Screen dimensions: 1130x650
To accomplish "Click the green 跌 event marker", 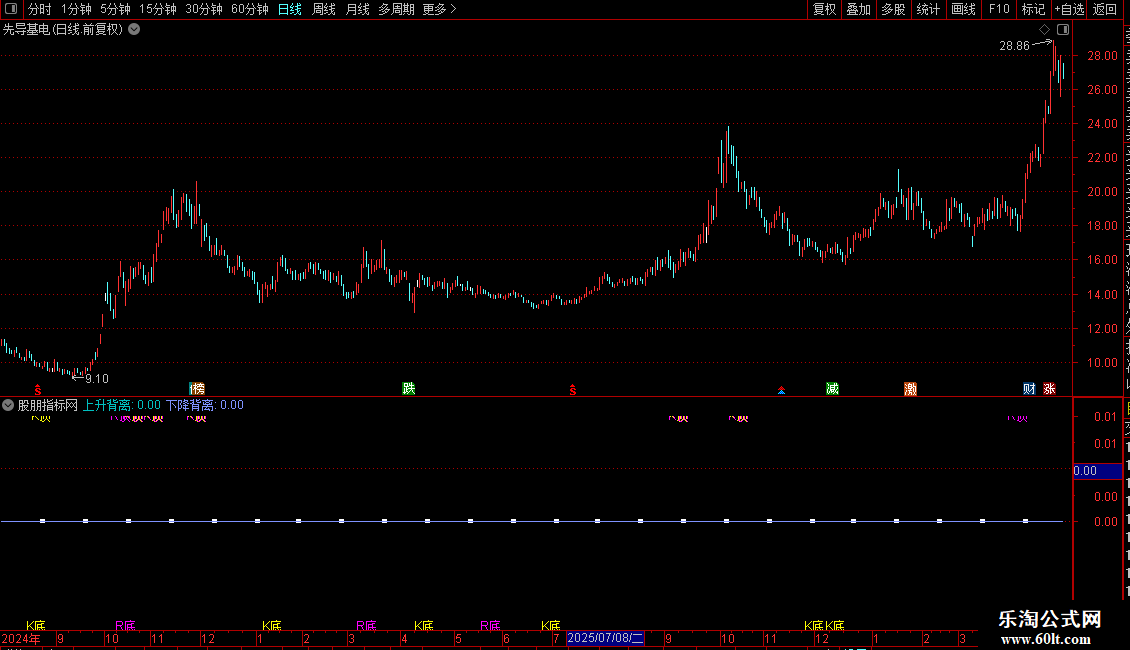I will click(x=409, y=388).
